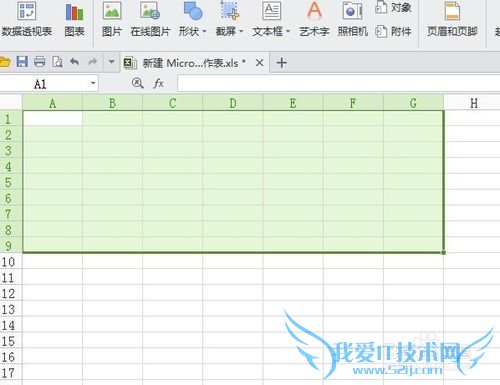The height and width of the screenshot is (385, 500).
Task: Open online pictures (在线图片)
Action: (150, 19)
